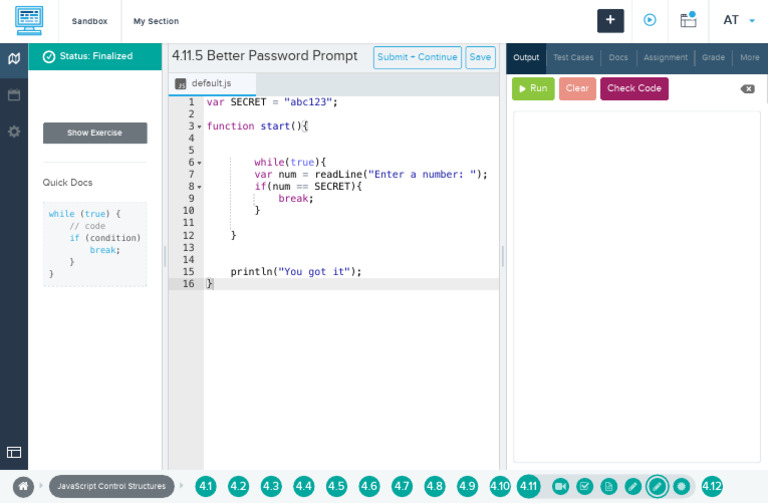
Task: Open the notifications window icon
Action: 688,20
